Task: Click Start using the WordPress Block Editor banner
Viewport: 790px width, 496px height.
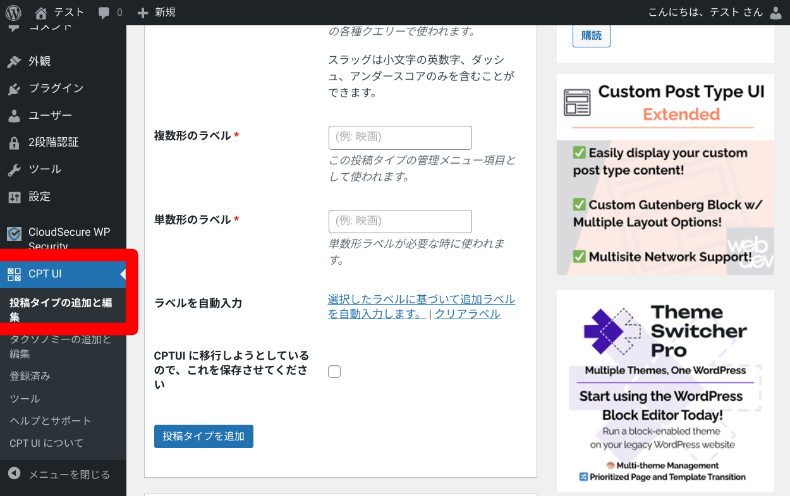Action: coord(662,406)
